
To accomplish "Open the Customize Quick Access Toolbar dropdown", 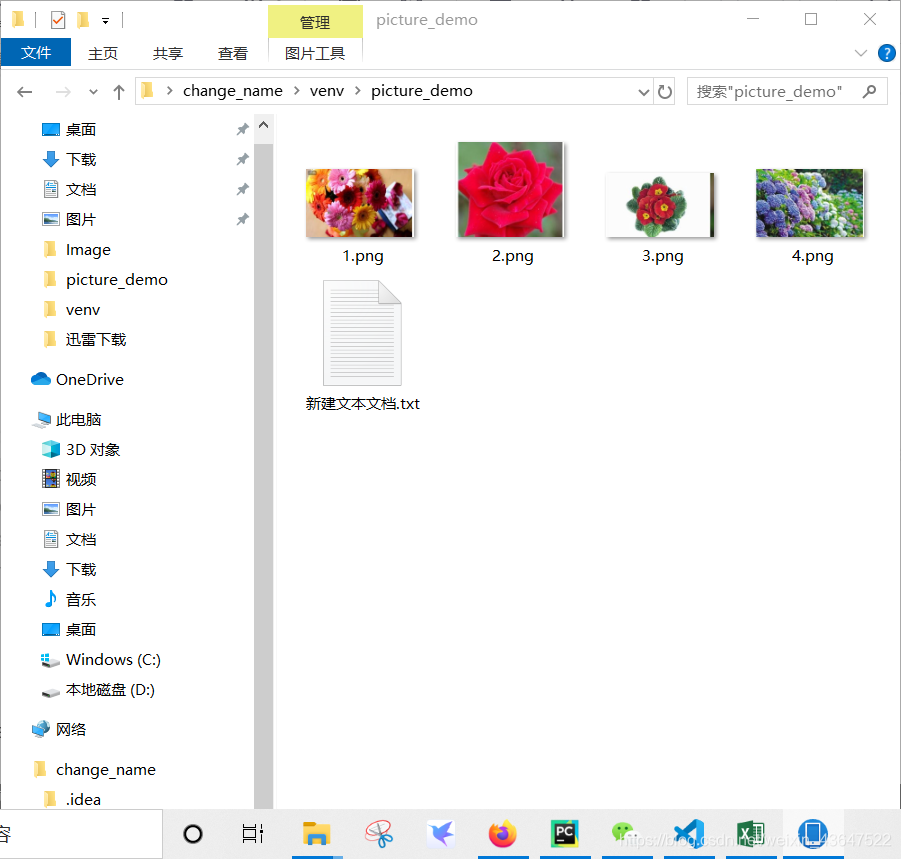I will coord(105,21).
